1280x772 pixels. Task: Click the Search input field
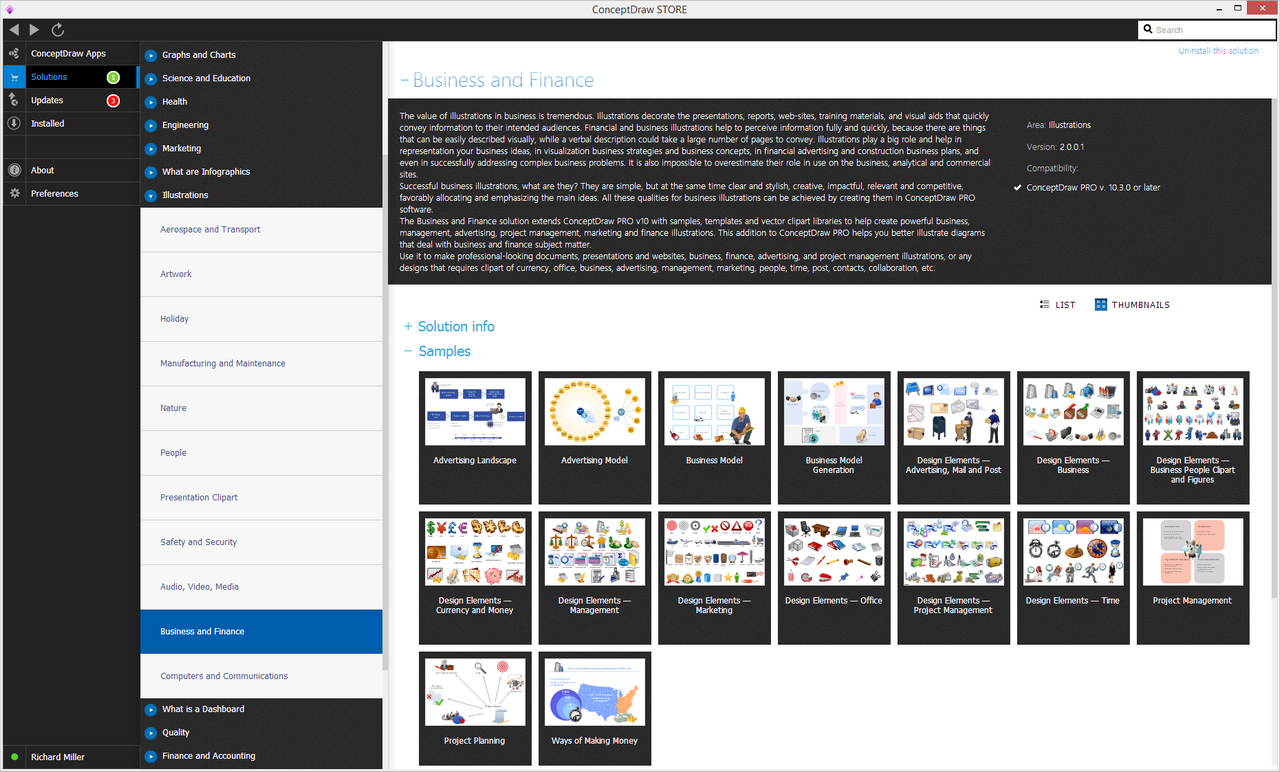(1206, 30)
